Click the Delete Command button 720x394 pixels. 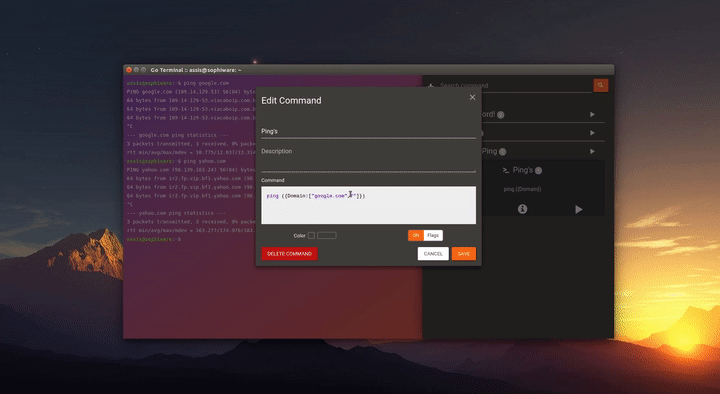(289, 253)
